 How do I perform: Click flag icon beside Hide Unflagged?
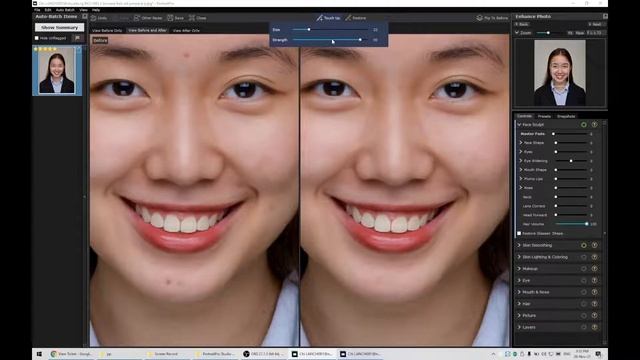tap(77, 38)
